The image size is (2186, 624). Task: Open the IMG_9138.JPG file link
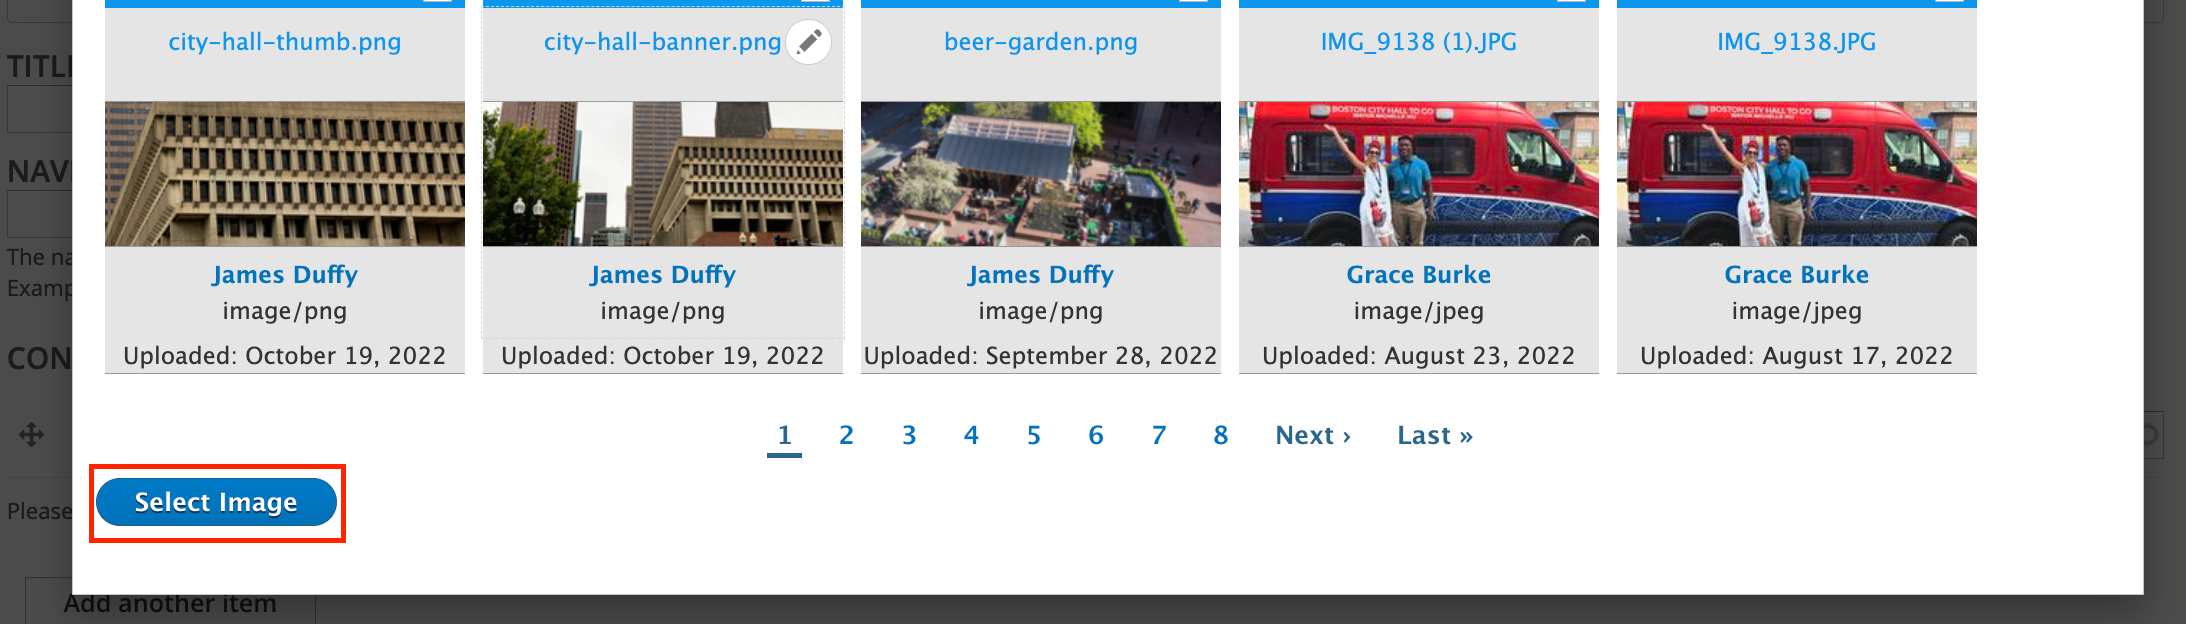point(1796,42)
